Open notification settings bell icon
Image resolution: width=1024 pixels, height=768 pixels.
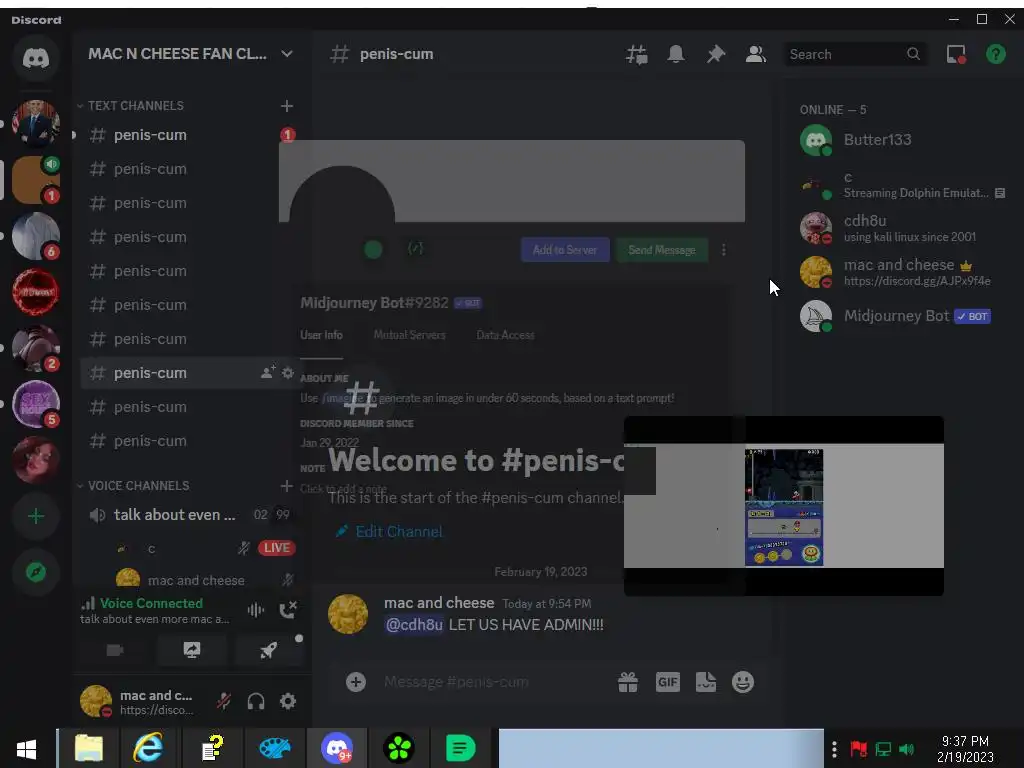676,54
